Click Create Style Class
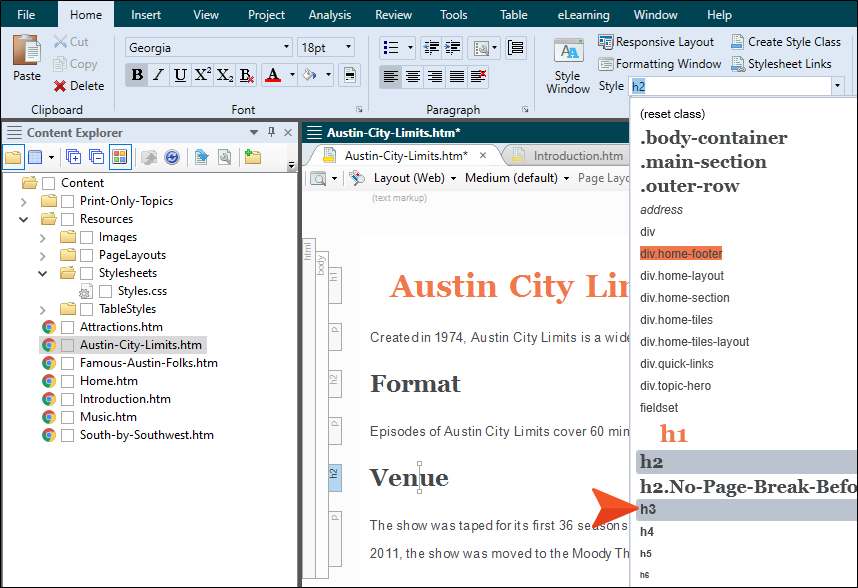The width and height of the screenshot is (858, 588). click(x=786, y=42)
